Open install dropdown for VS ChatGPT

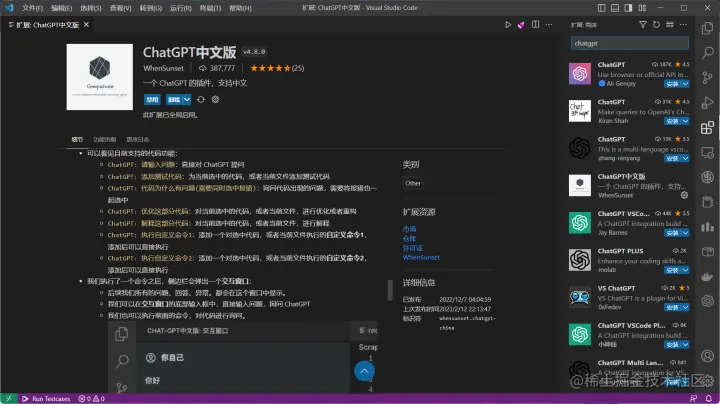(x=685, y=307)
